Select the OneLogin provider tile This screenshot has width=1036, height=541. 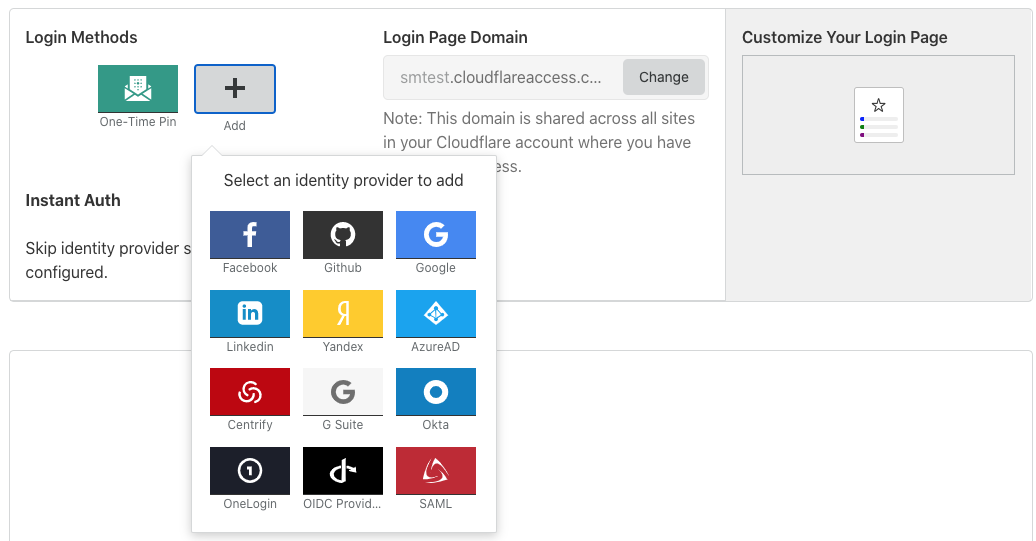pos(250,470)
